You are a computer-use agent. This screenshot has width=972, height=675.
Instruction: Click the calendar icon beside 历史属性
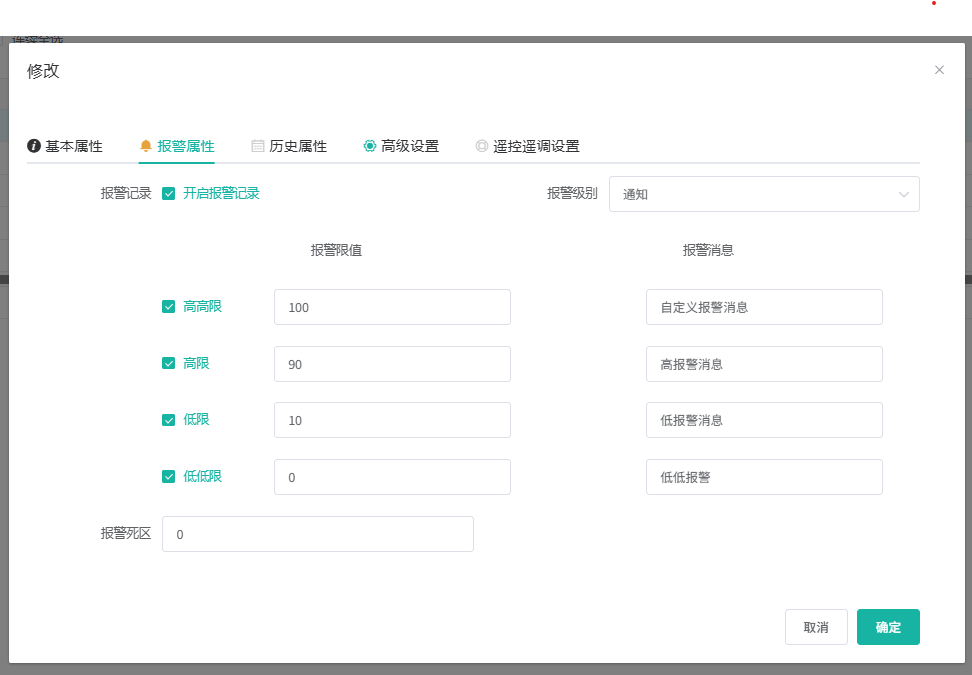point(258,146)
